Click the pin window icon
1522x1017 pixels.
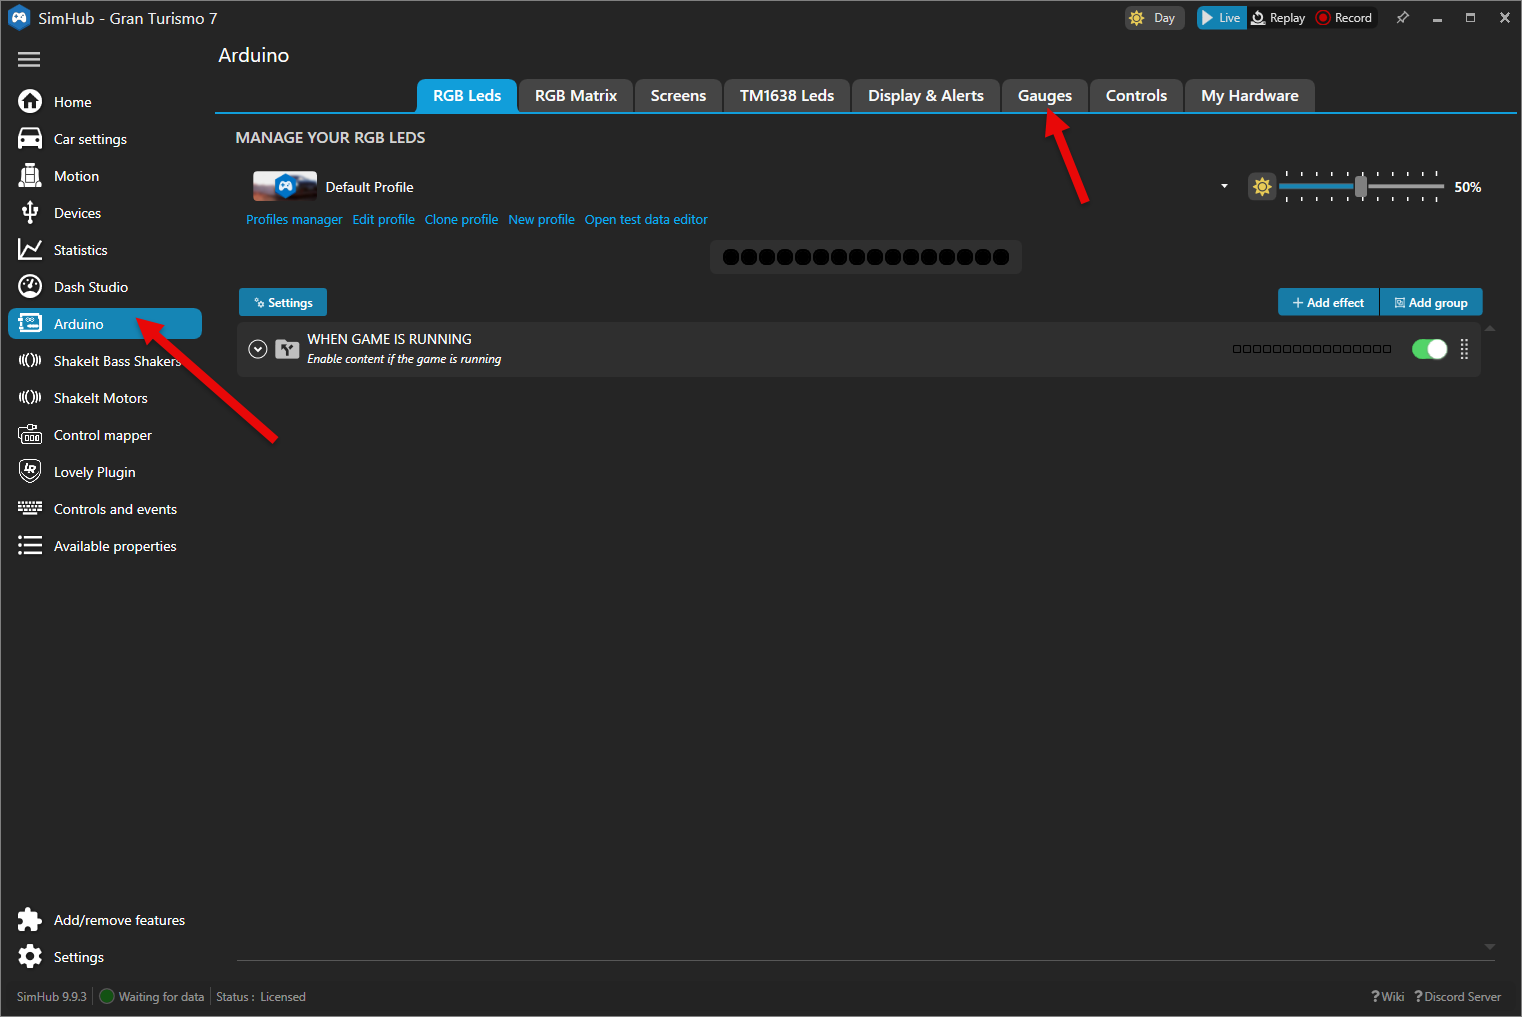point(1402,18)
